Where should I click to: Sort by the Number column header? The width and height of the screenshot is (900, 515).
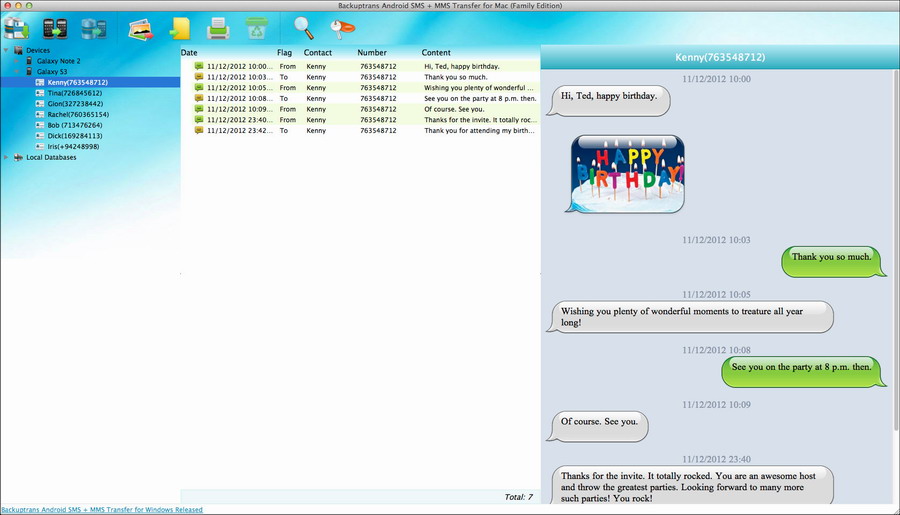(372, 52)
